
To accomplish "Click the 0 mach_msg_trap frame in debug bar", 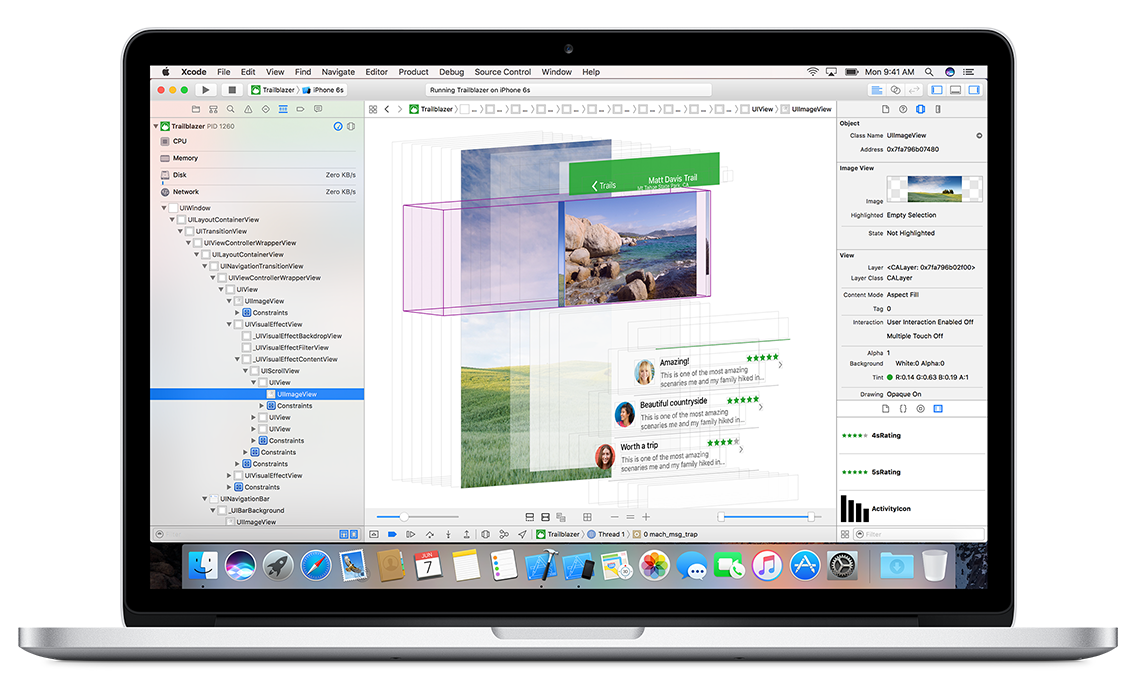I will click(x=666, y=535).
